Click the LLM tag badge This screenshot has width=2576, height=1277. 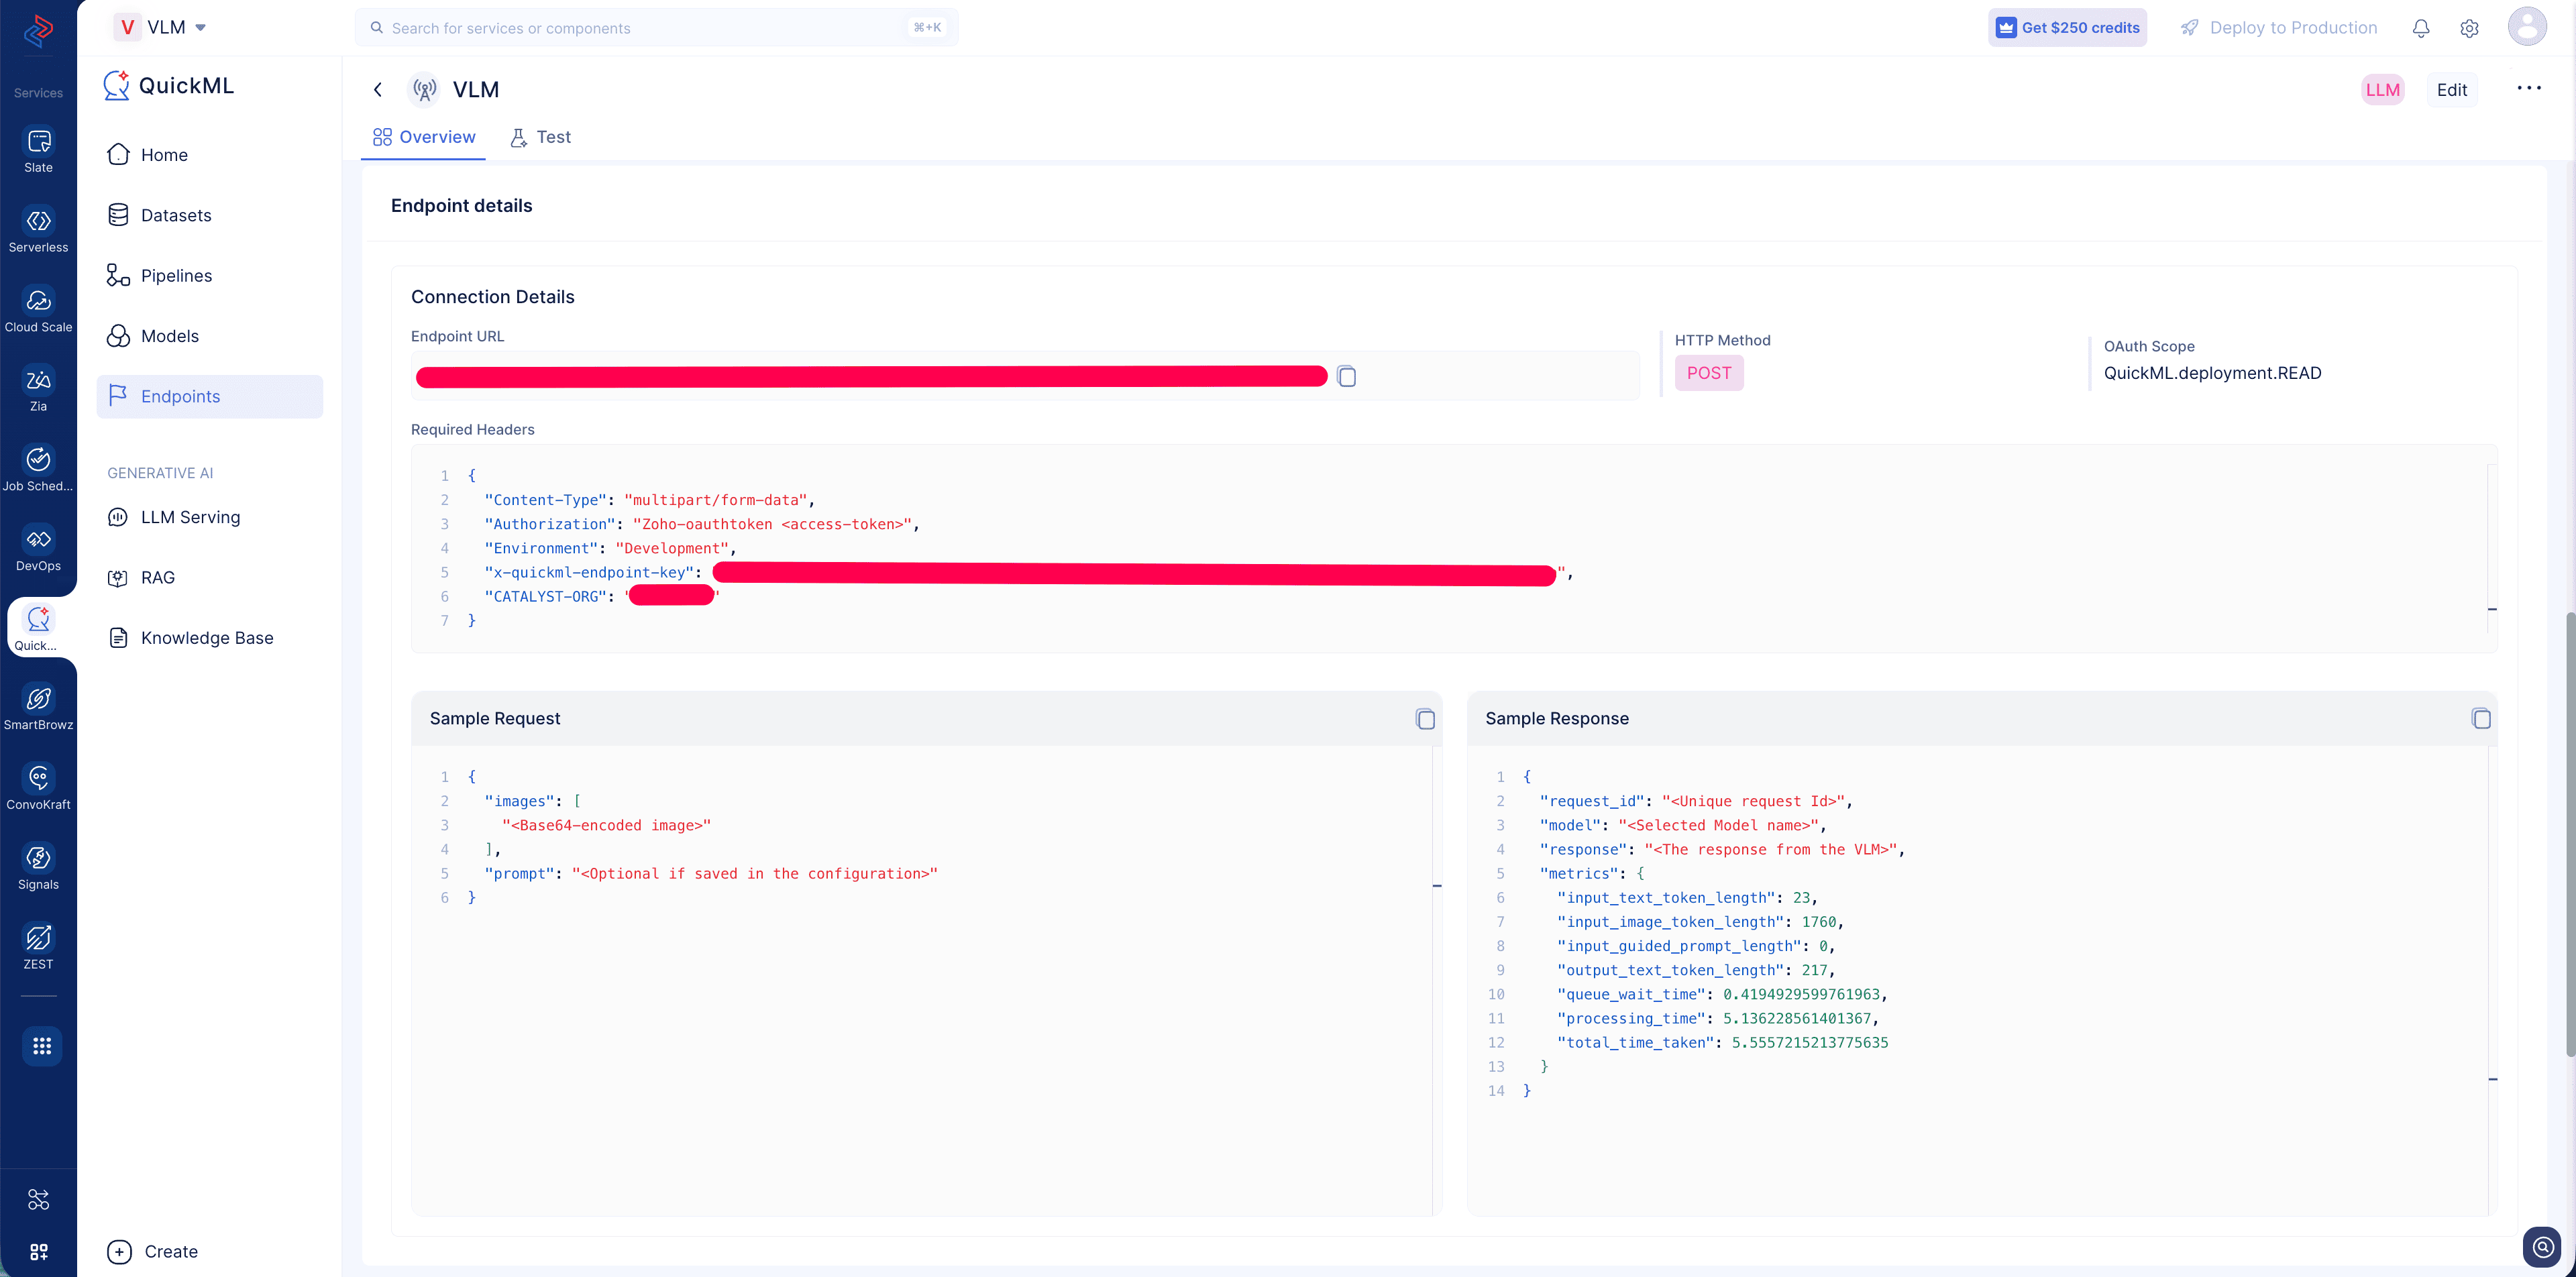[x=2382, y=90]
